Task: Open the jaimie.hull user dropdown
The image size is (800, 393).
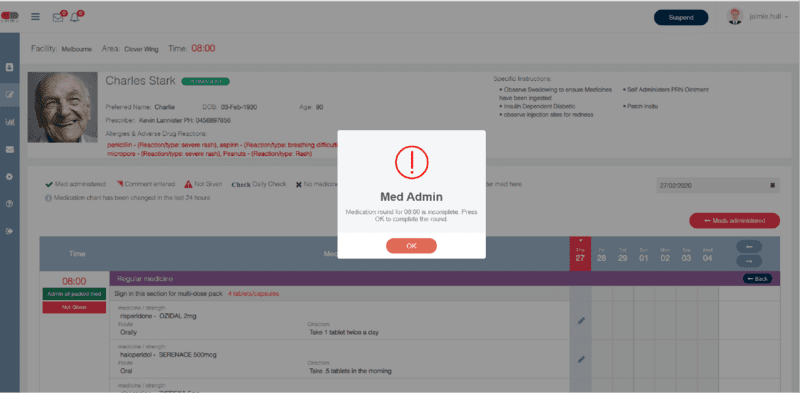Action: [768, 17]
